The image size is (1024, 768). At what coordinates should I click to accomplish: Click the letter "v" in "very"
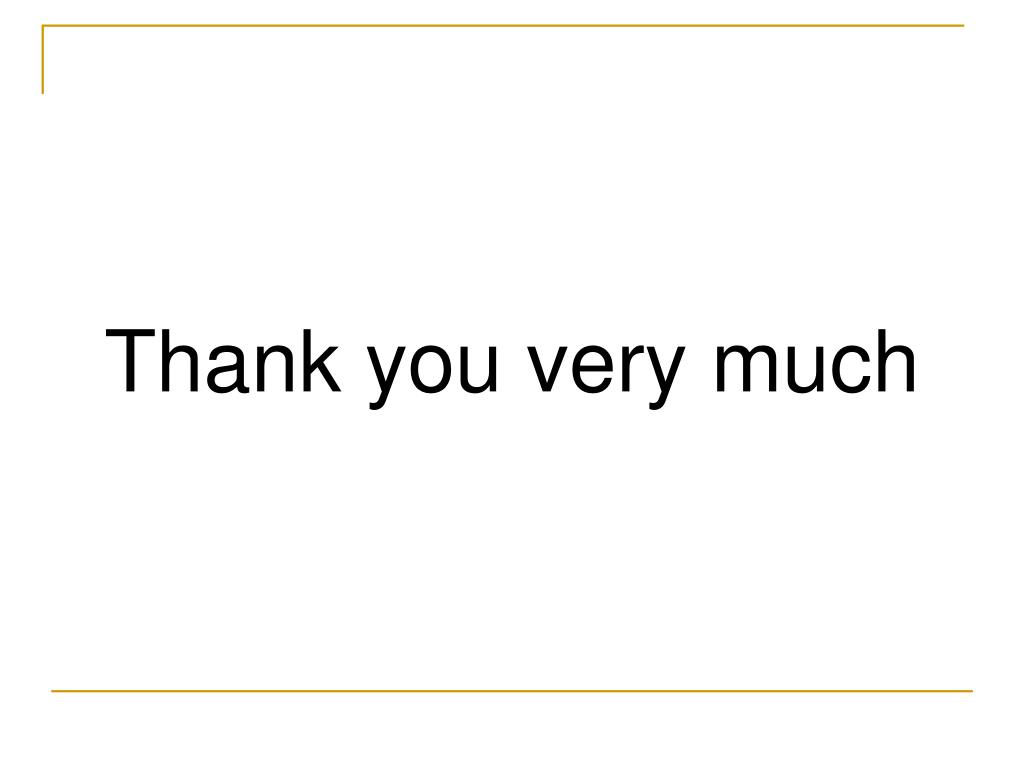[548, 370]
